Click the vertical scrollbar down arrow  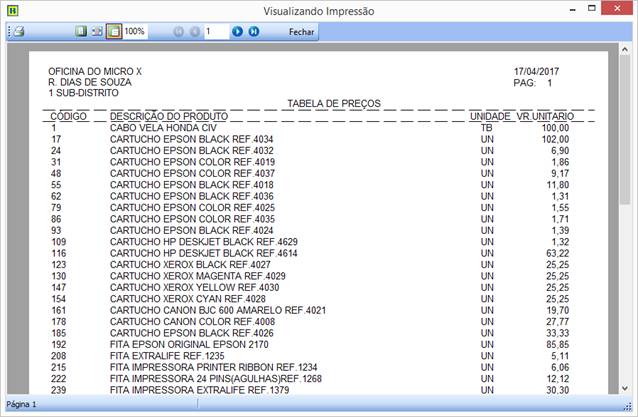coord(625,390)
